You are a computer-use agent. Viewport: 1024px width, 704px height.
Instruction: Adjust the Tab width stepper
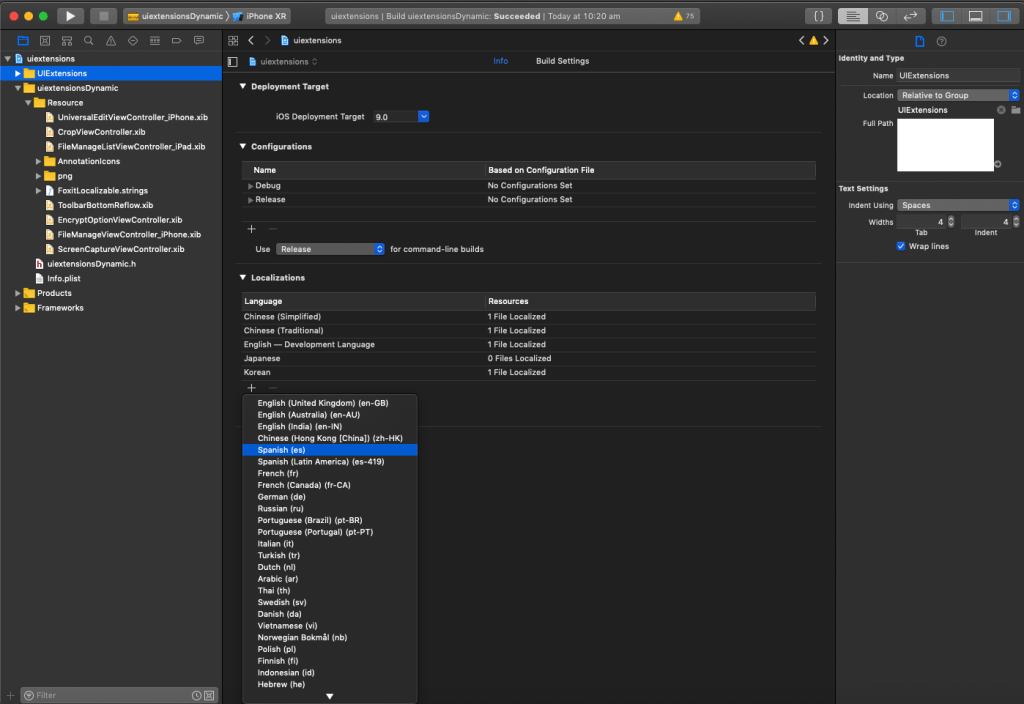click(x=951, y=222)
